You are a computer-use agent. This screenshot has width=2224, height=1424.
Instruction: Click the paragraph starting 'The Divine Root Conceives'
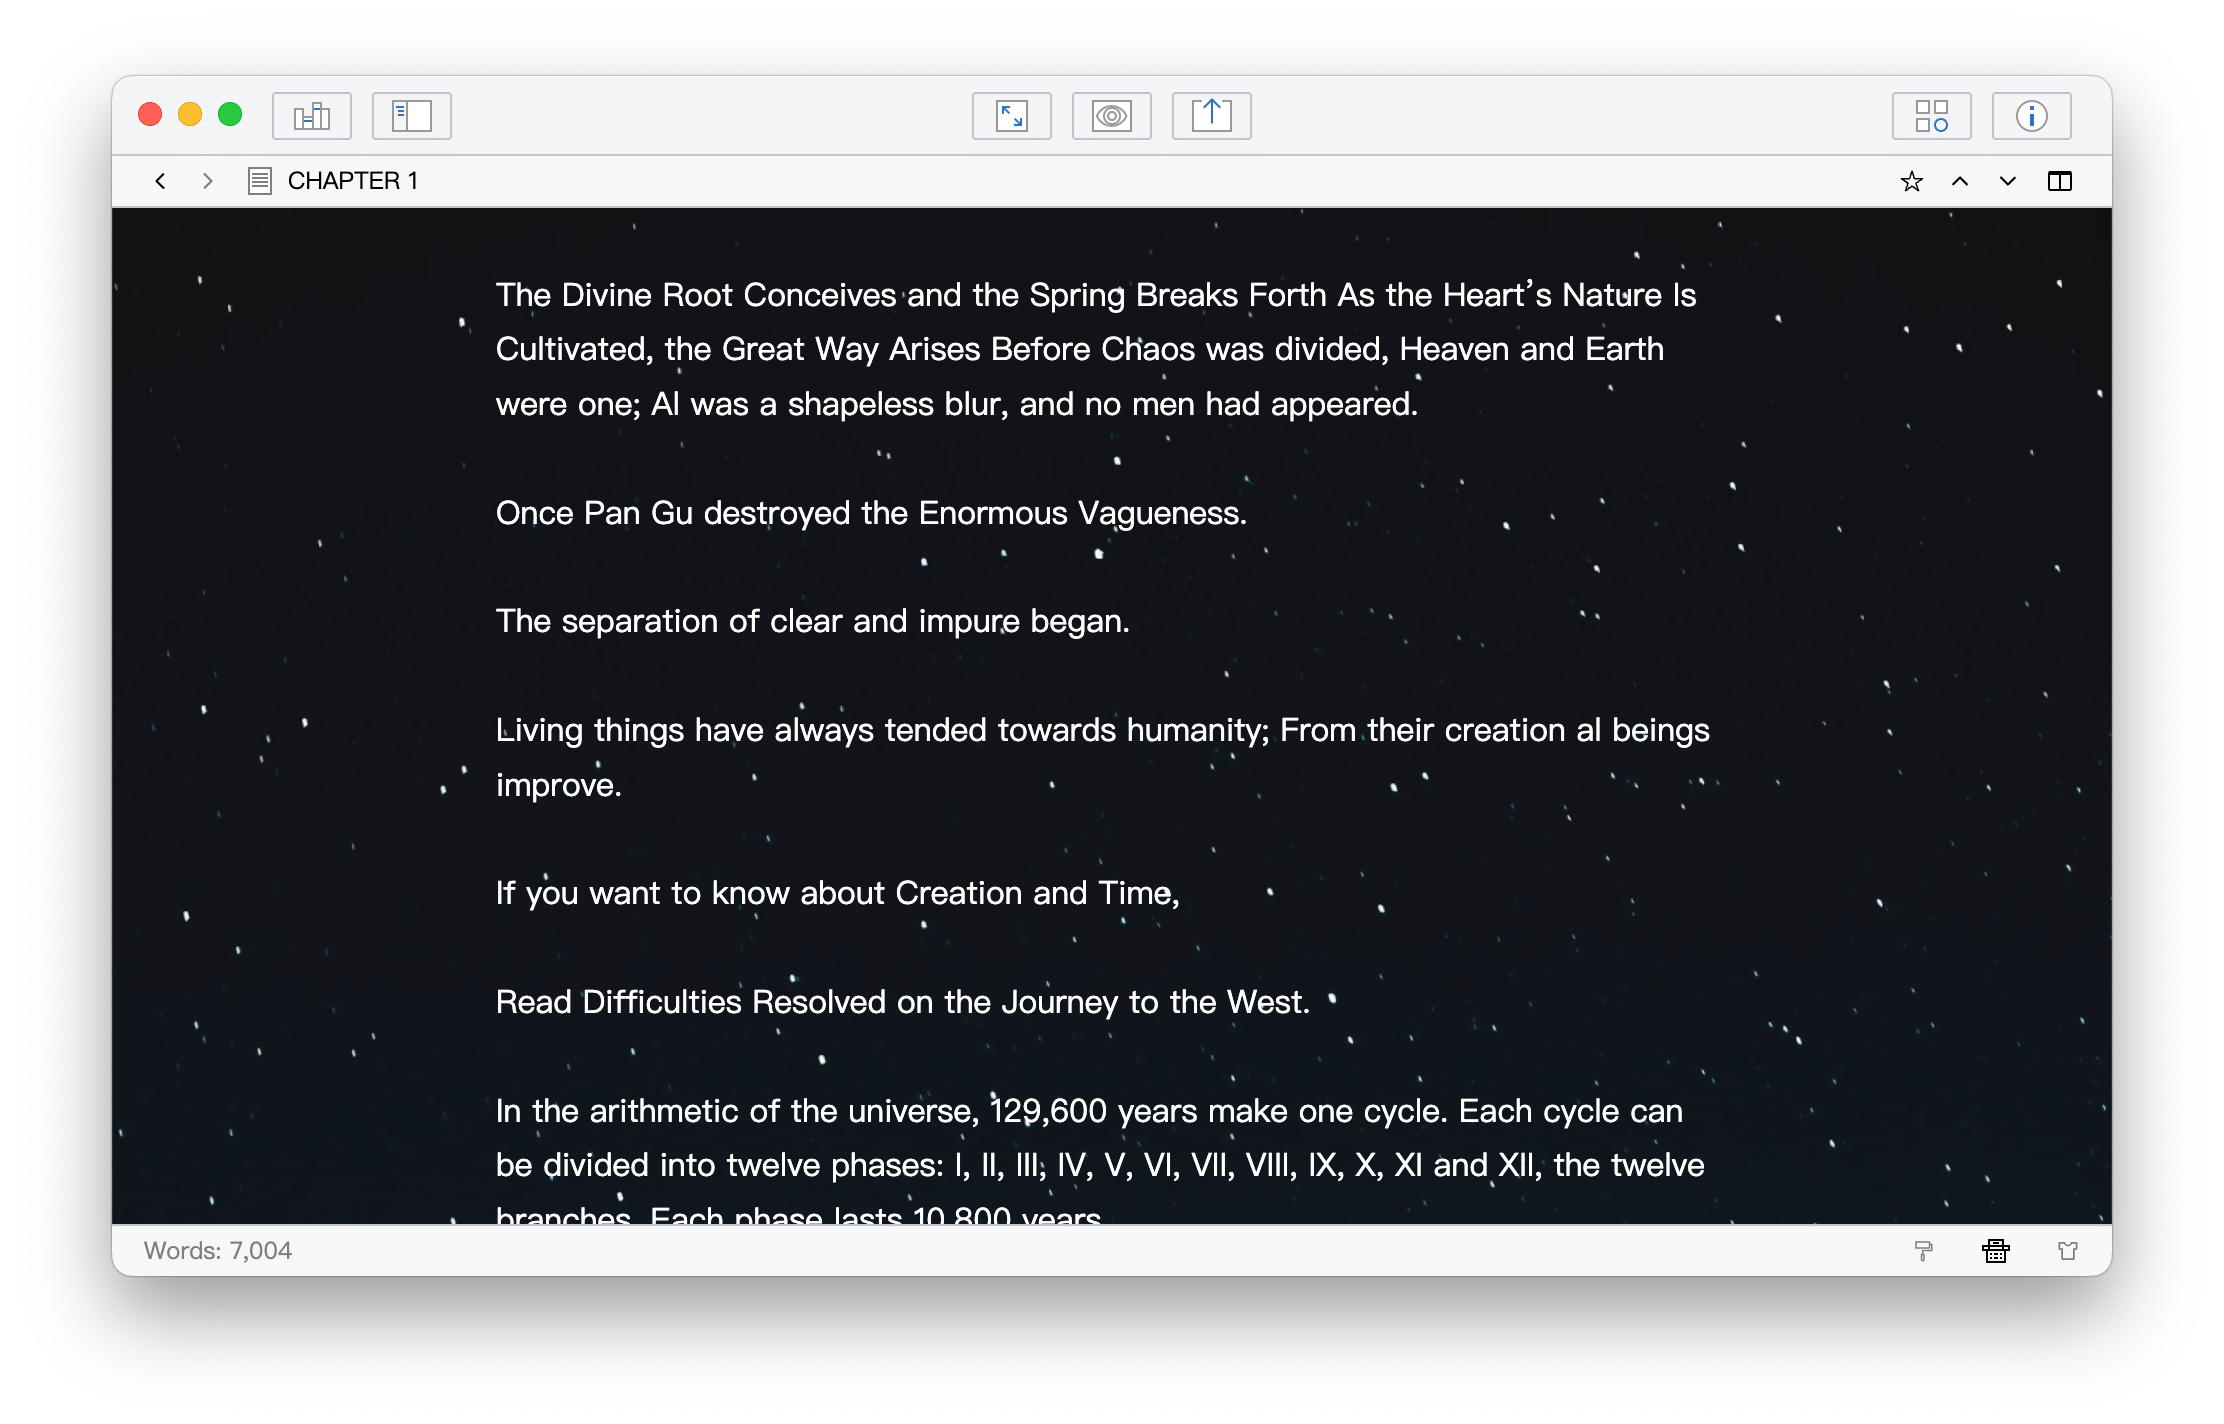pos(1096,349)
